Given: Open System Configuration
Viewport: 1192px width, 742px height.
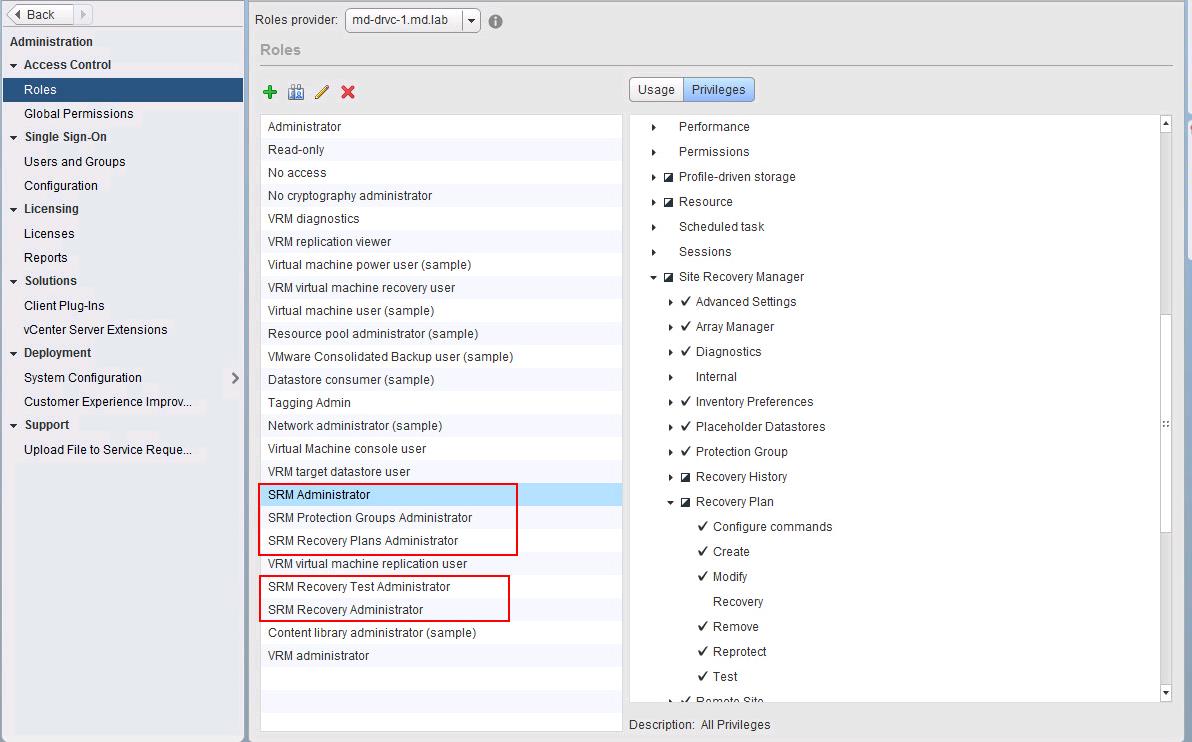Looking at the screenshot, I should click(x=83, y=378).
